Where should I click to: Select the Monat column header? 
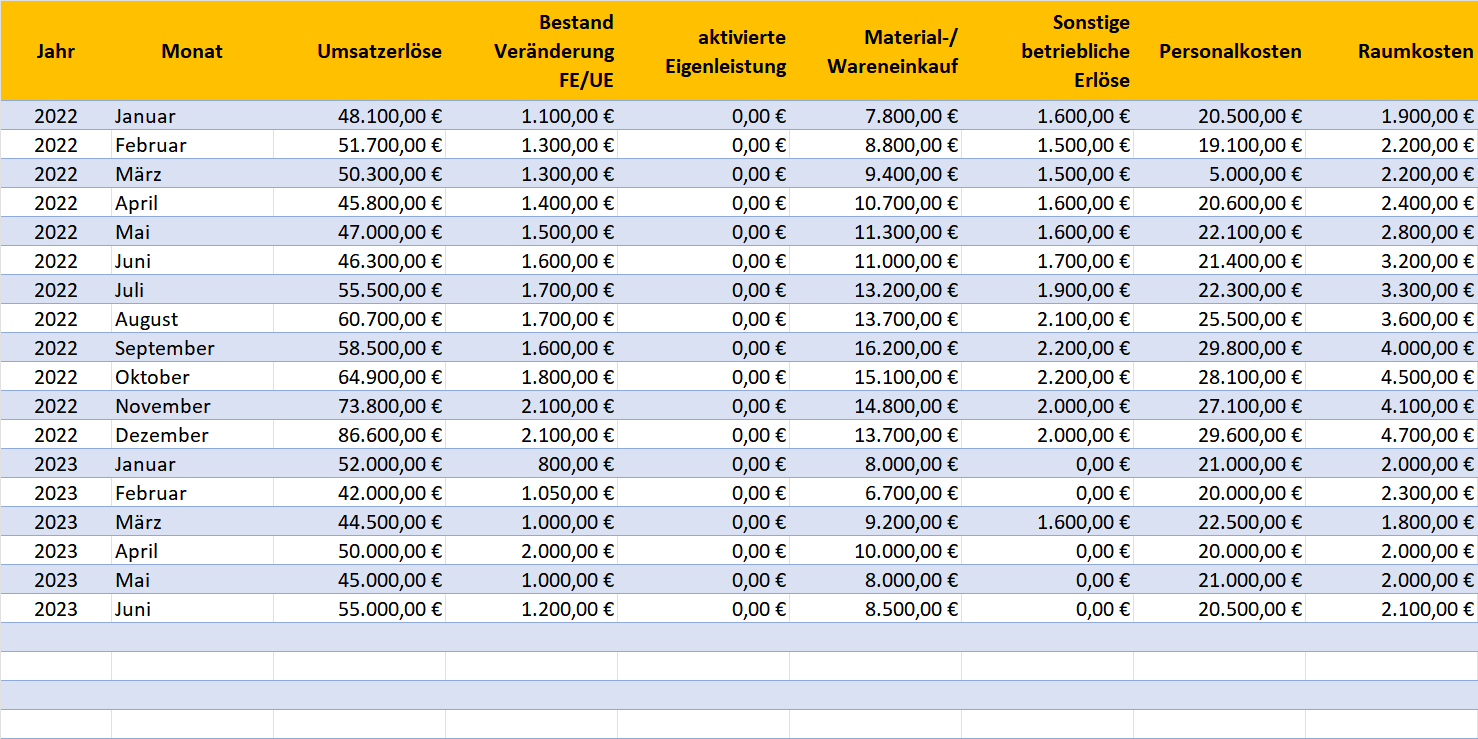pyautogui.click(x=192, y=51)
